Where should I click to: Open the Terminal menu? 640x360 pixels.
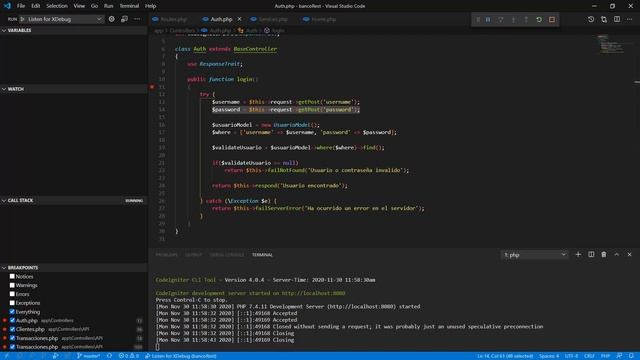click(129, 6)
